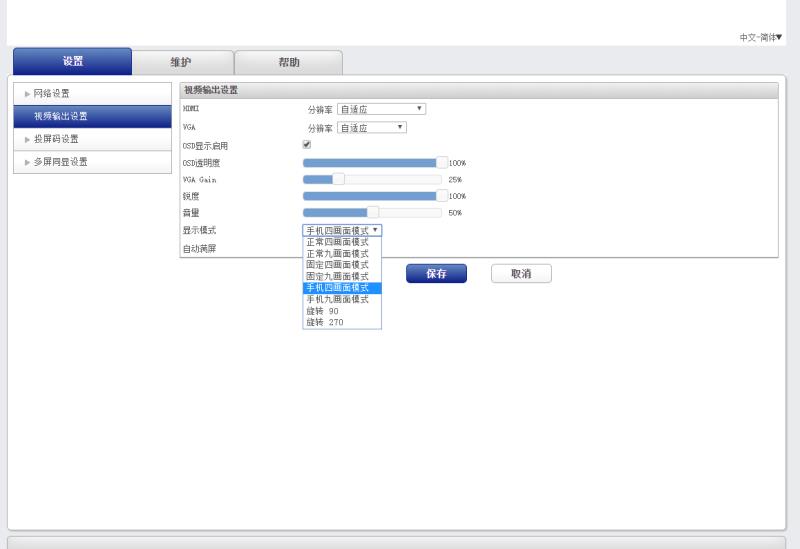Open the VGA 分辨率 dropdown
This screenshot has height=549, width=800.
372,128
